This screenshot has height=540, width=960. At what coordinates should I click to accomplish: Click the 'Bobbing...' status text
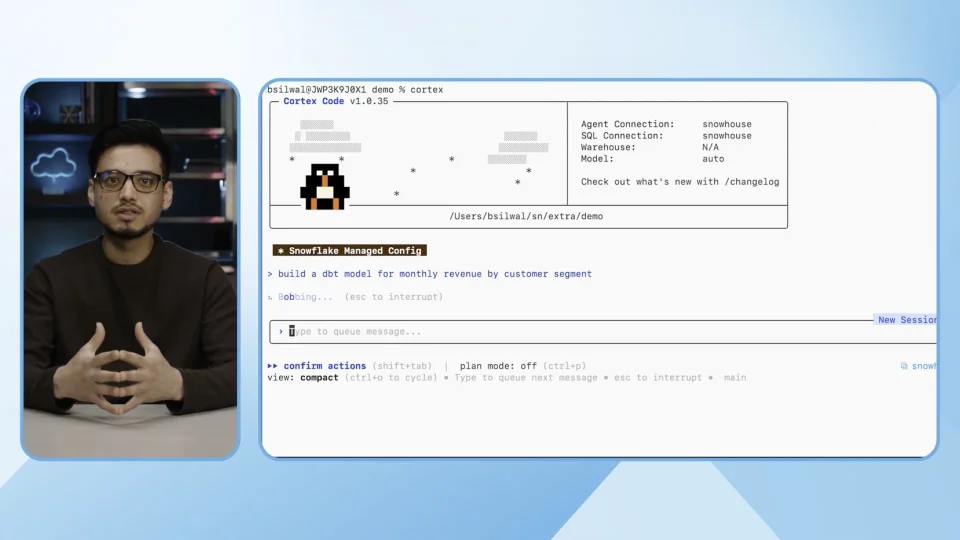click(306, 297)
